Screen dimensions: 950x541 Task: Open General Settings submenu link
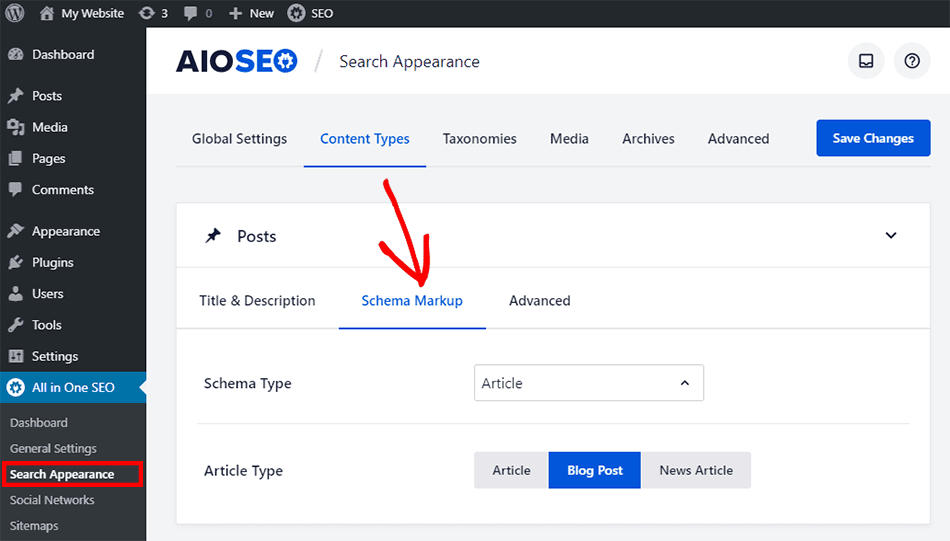[53, 448]
